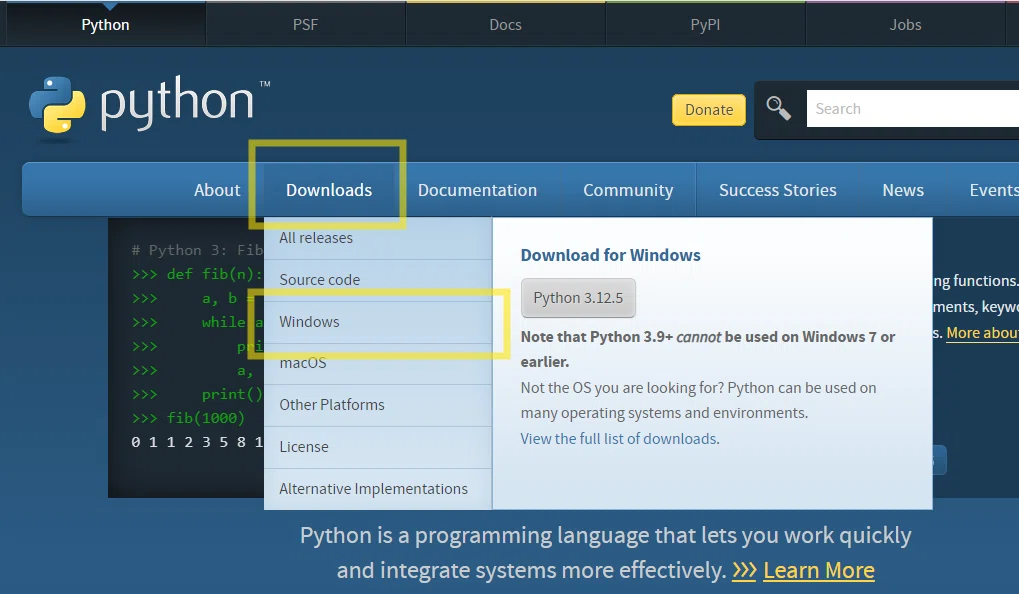Select macOS in the Downloads dropdown
Screen dimensions: 1019x594
pos(378,363)
